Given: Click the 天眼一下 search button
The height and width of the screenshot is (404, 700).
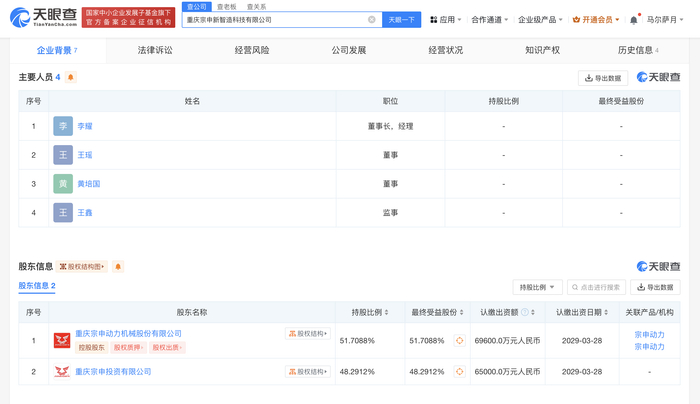Looking at the screenshot, I should point(402,20).
